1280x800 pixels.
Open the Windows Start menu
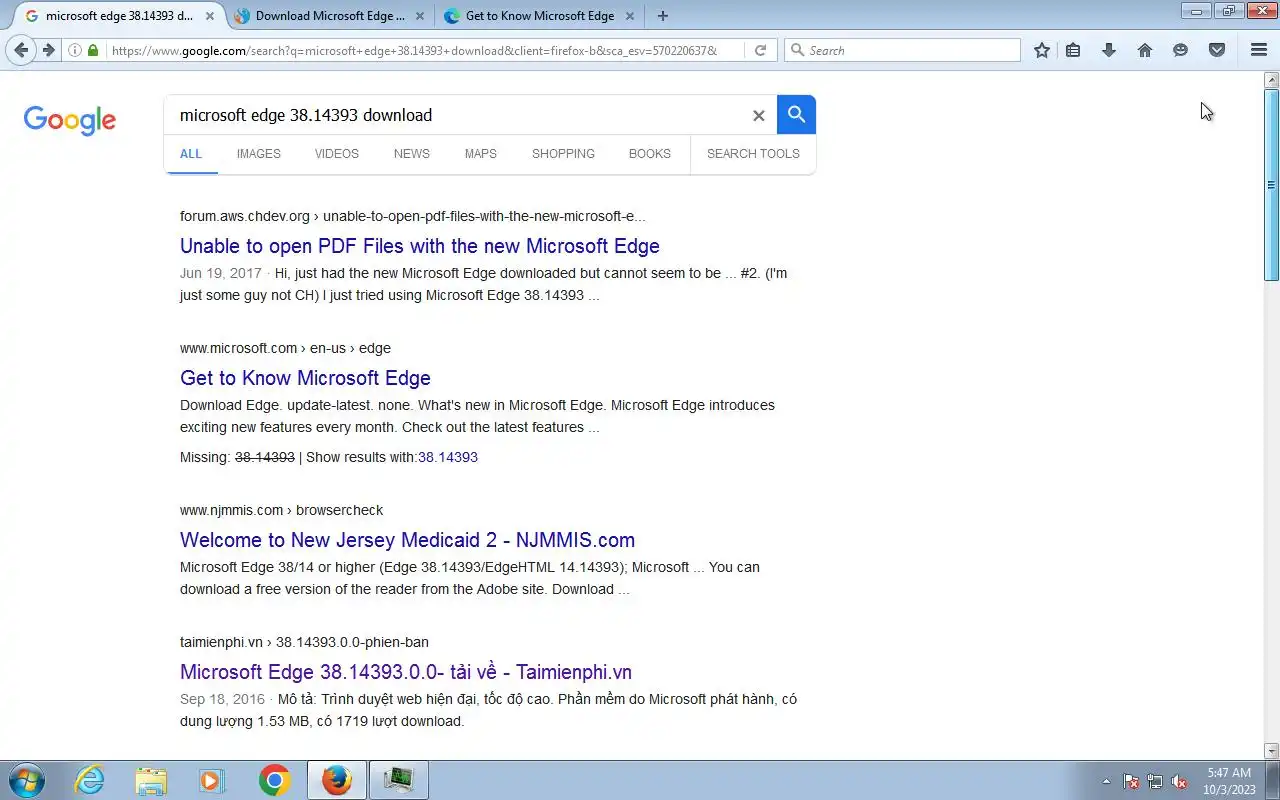pos(26,780)
